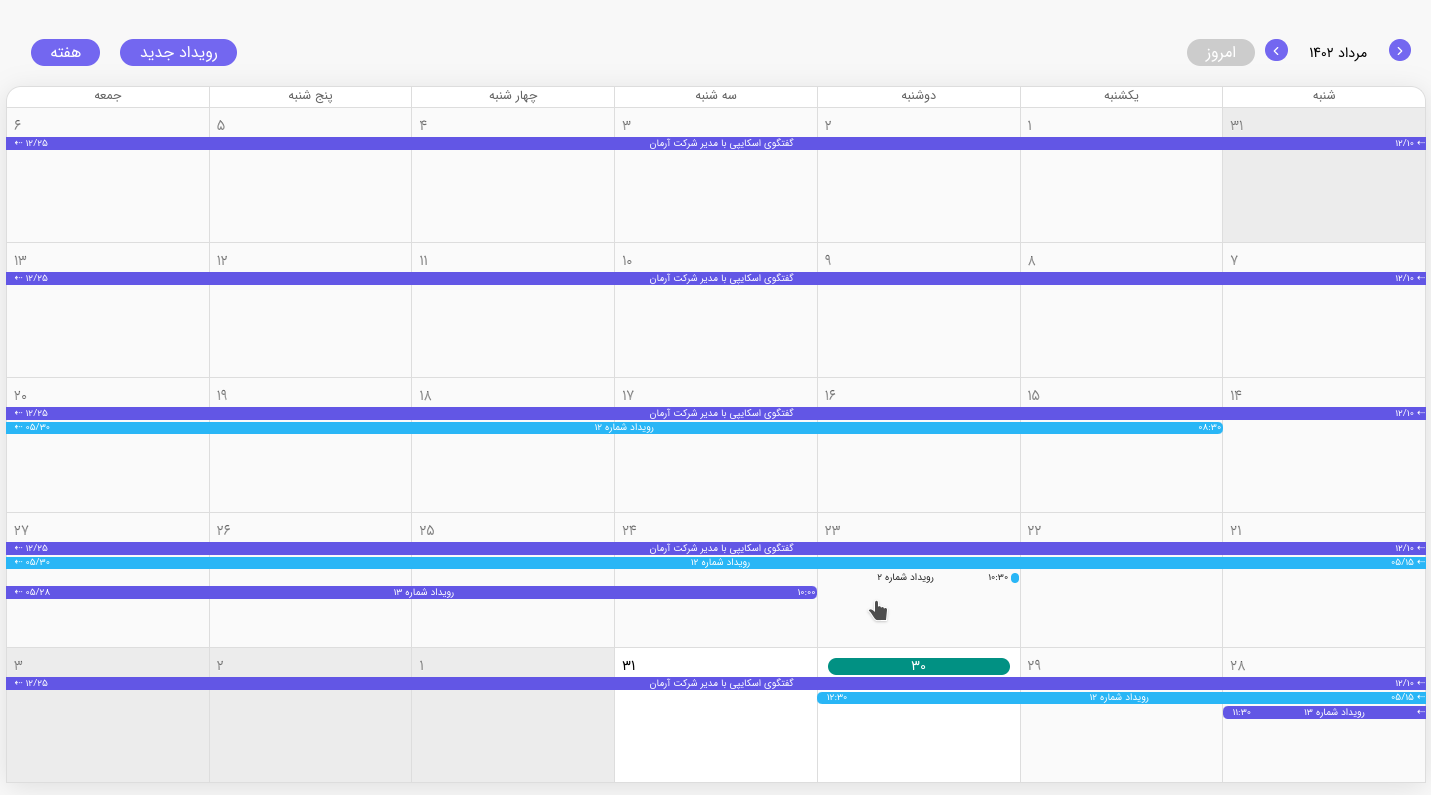The image size is (1431, 795).
Task: Switch to the هفته (week) view
Action: tap(65, 53)
